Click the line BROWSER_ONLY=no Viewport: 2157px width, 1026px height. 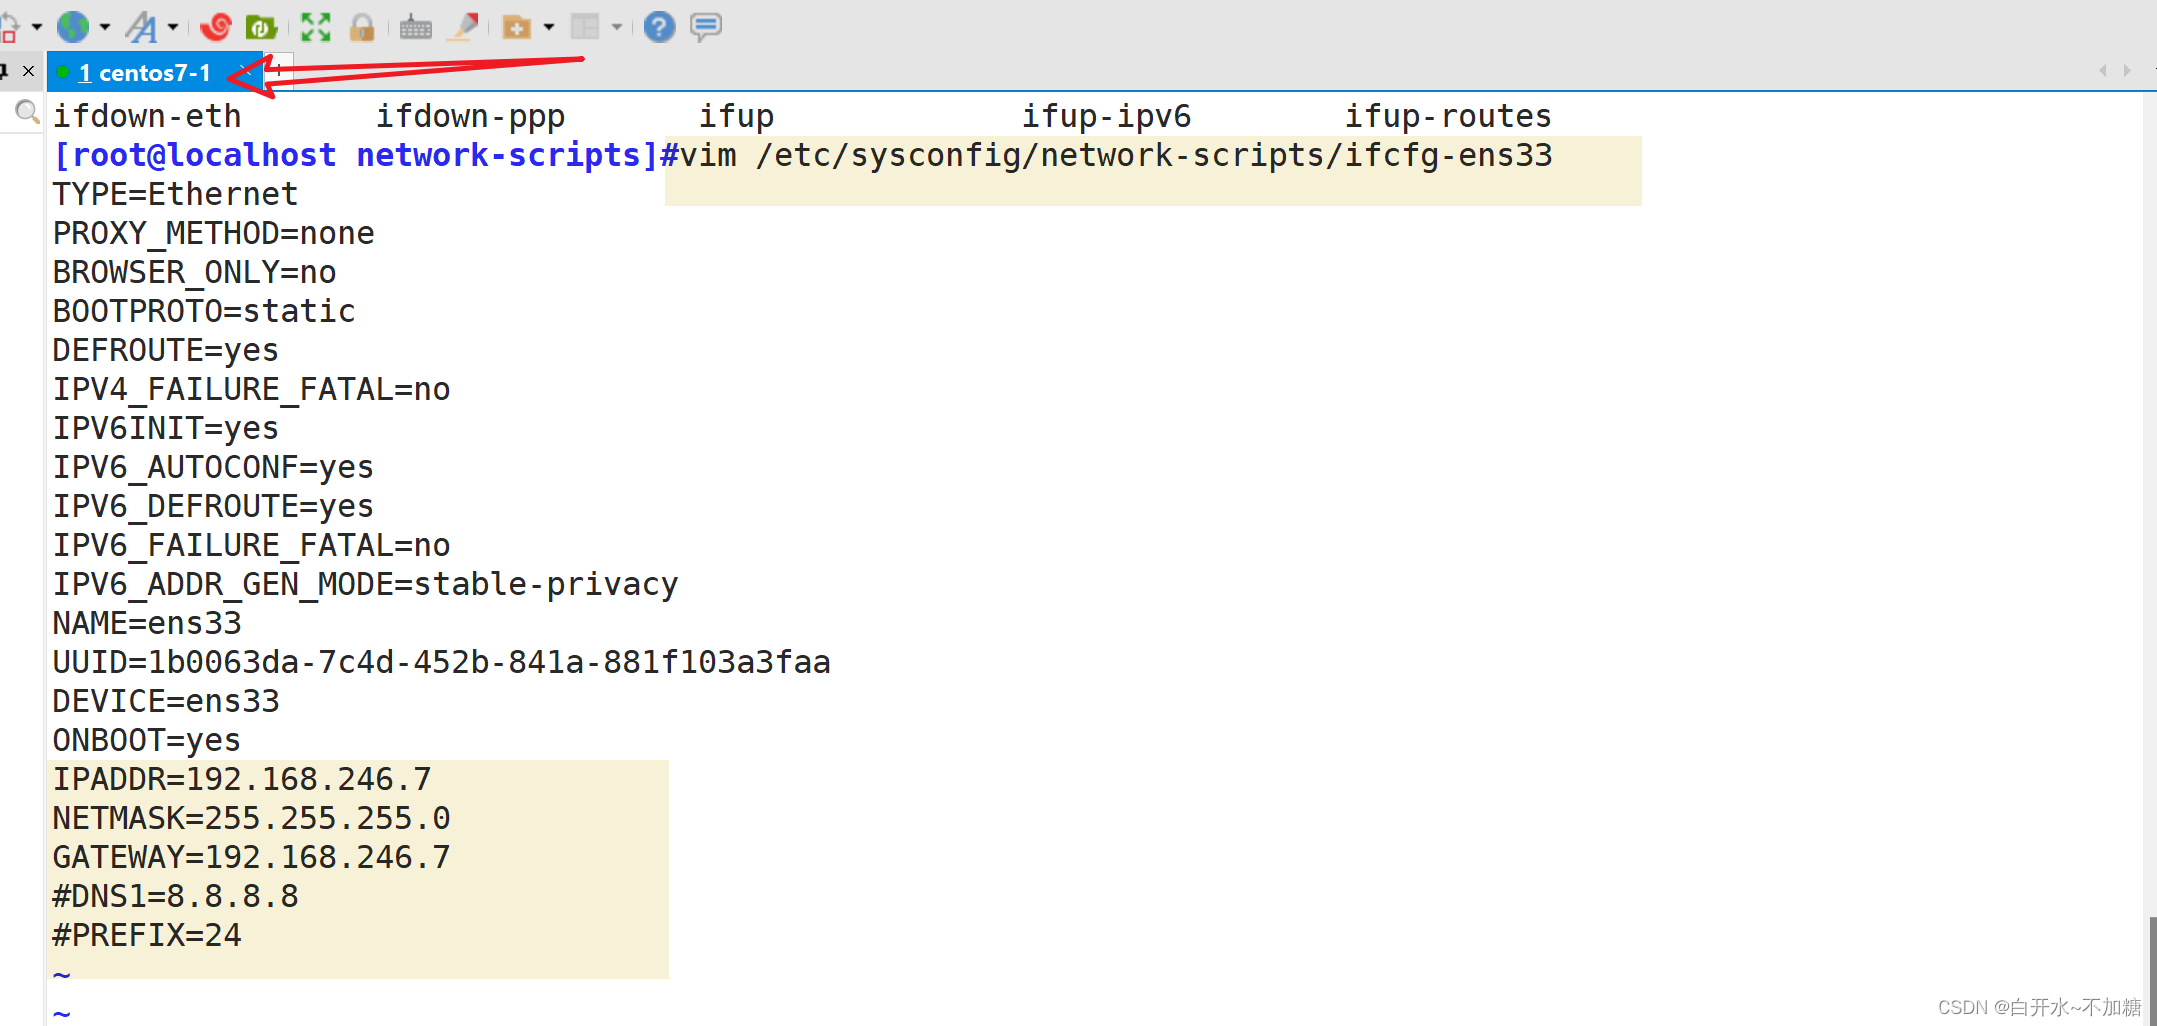coord(195,272)
